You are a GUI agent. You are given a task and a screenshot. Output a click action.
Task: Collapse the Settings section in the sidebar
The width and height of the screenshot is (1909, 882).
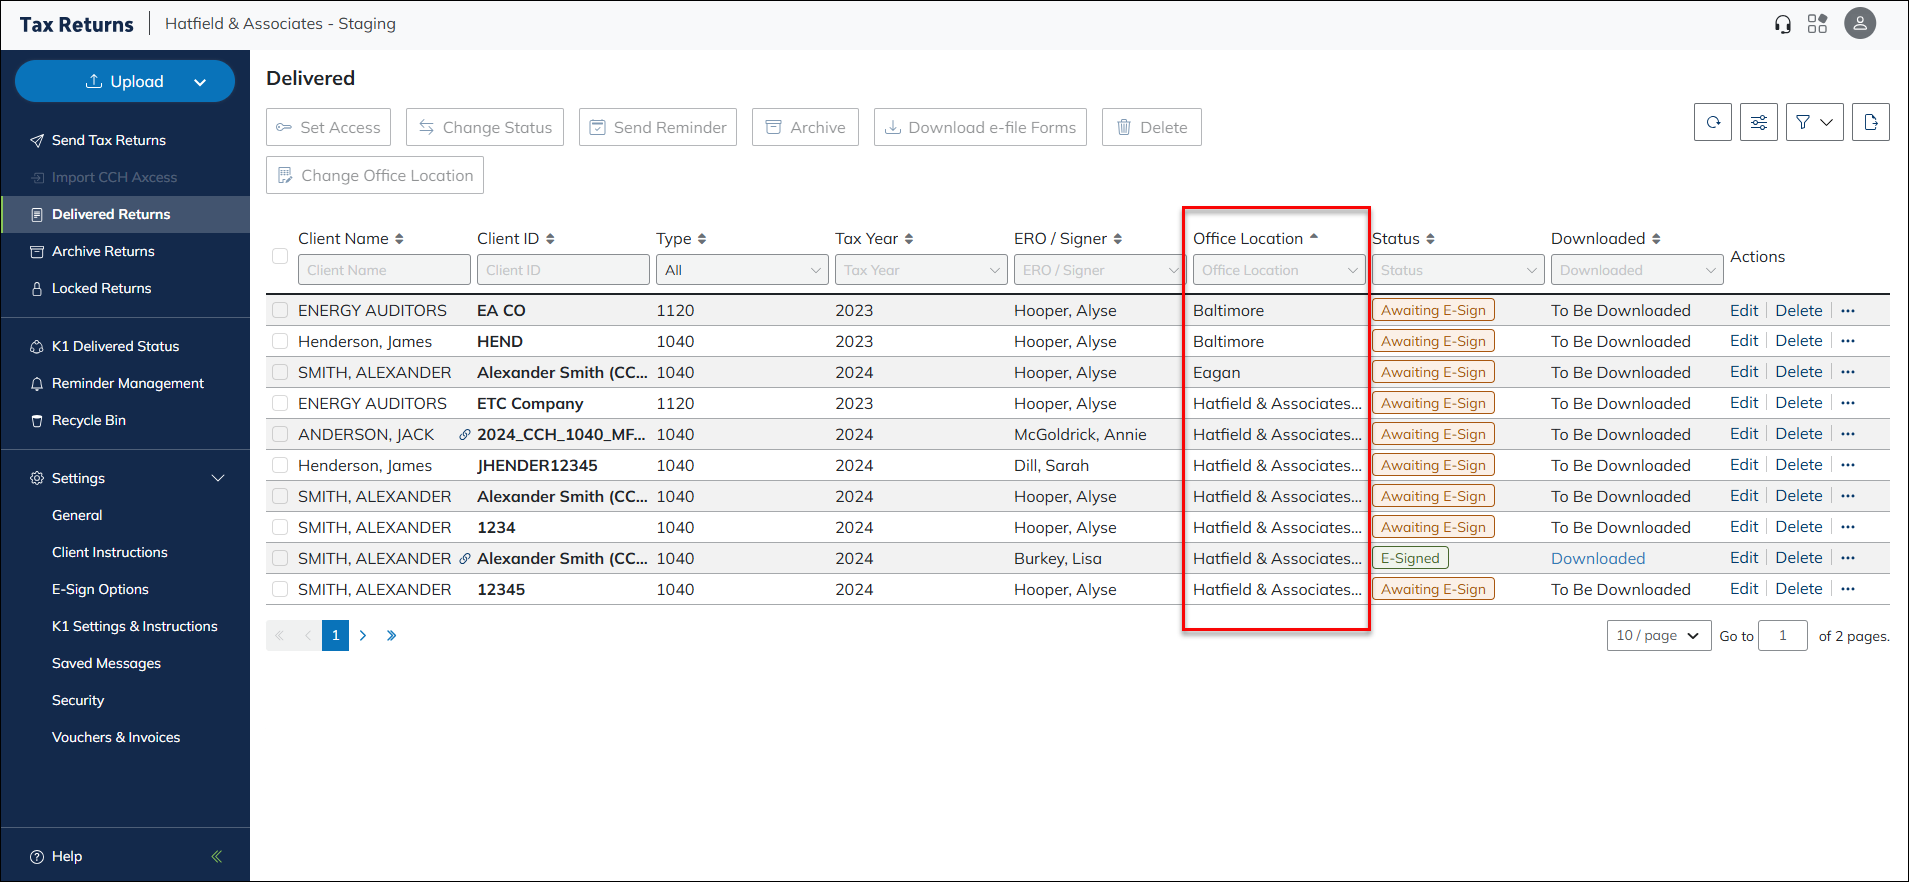(x=218, y=478)
